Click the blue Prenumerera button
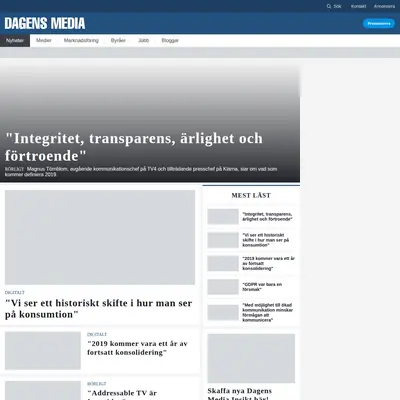 pos(379,24)
